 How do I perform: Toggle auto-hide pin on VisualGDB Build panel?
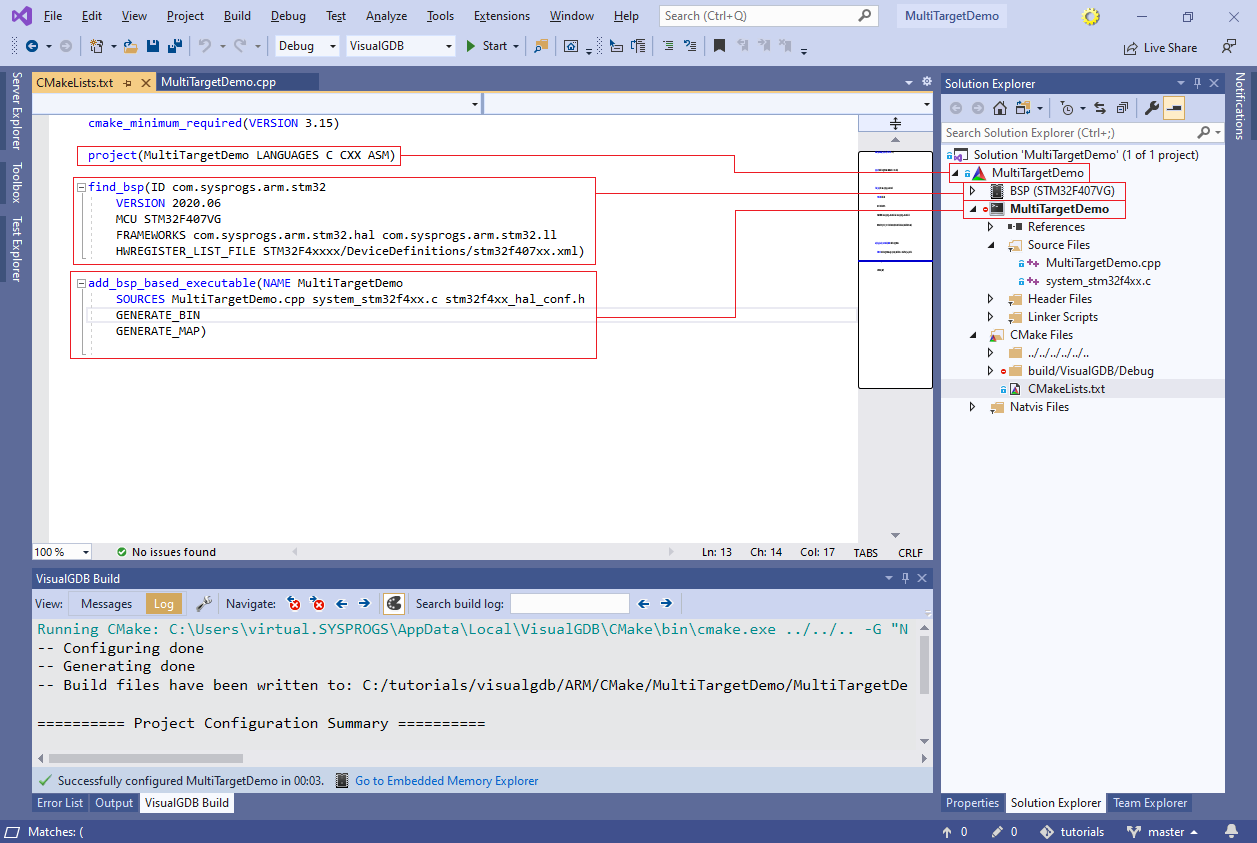click(904, 578)
